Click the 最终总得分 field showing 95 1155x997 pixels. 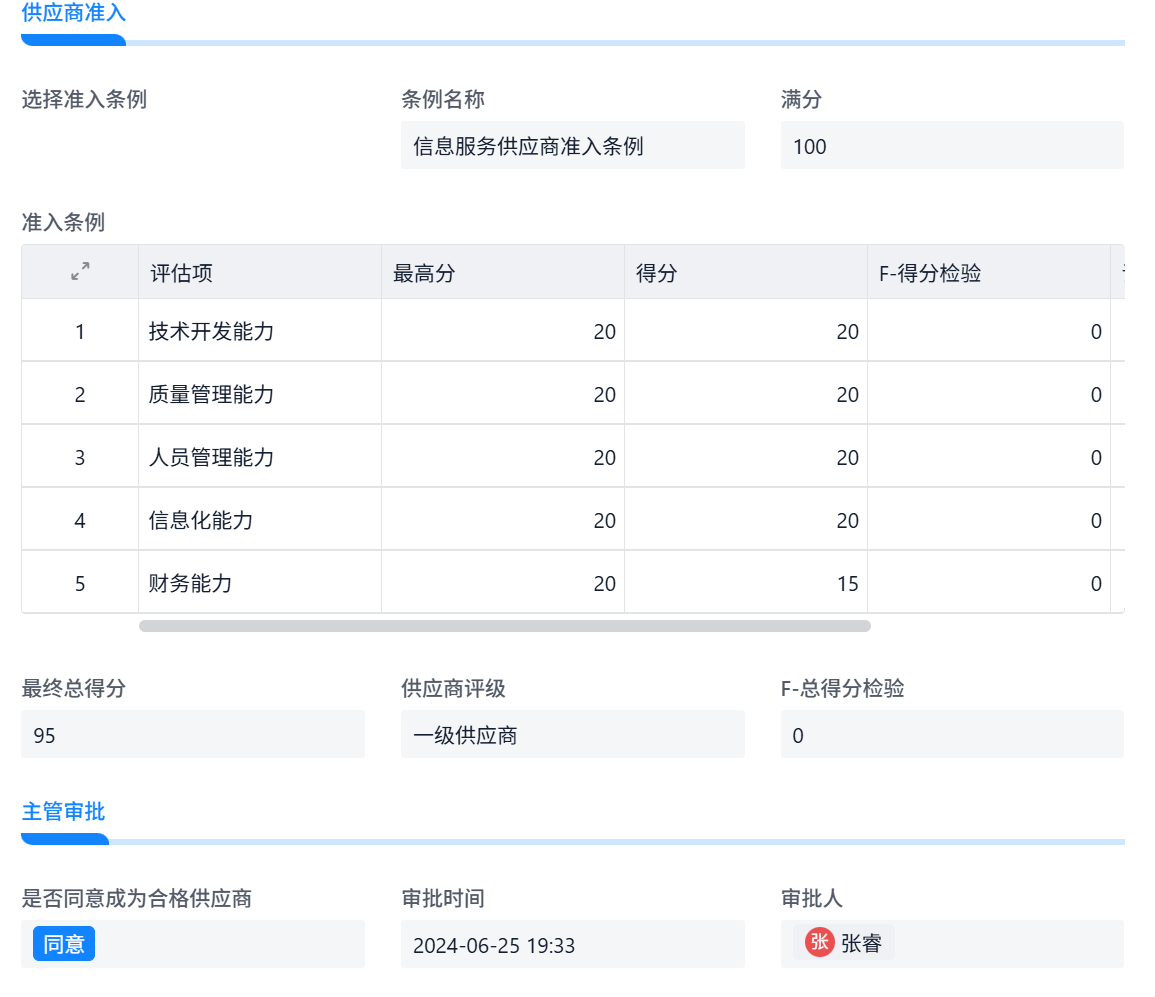192,735
